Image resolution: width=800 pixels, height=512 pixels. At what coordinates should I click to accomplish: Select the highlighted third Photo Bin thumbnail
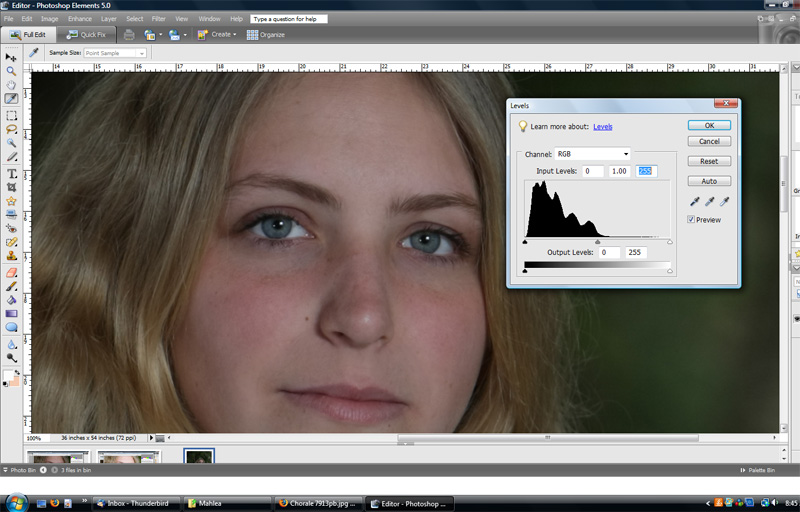[x=198, y=455]
